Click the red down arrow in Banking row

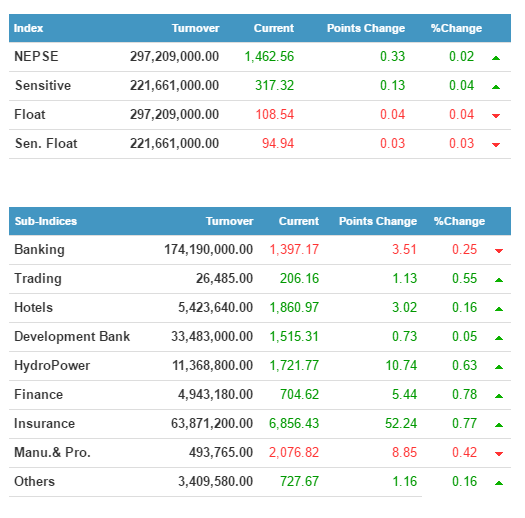coord(499,251)
